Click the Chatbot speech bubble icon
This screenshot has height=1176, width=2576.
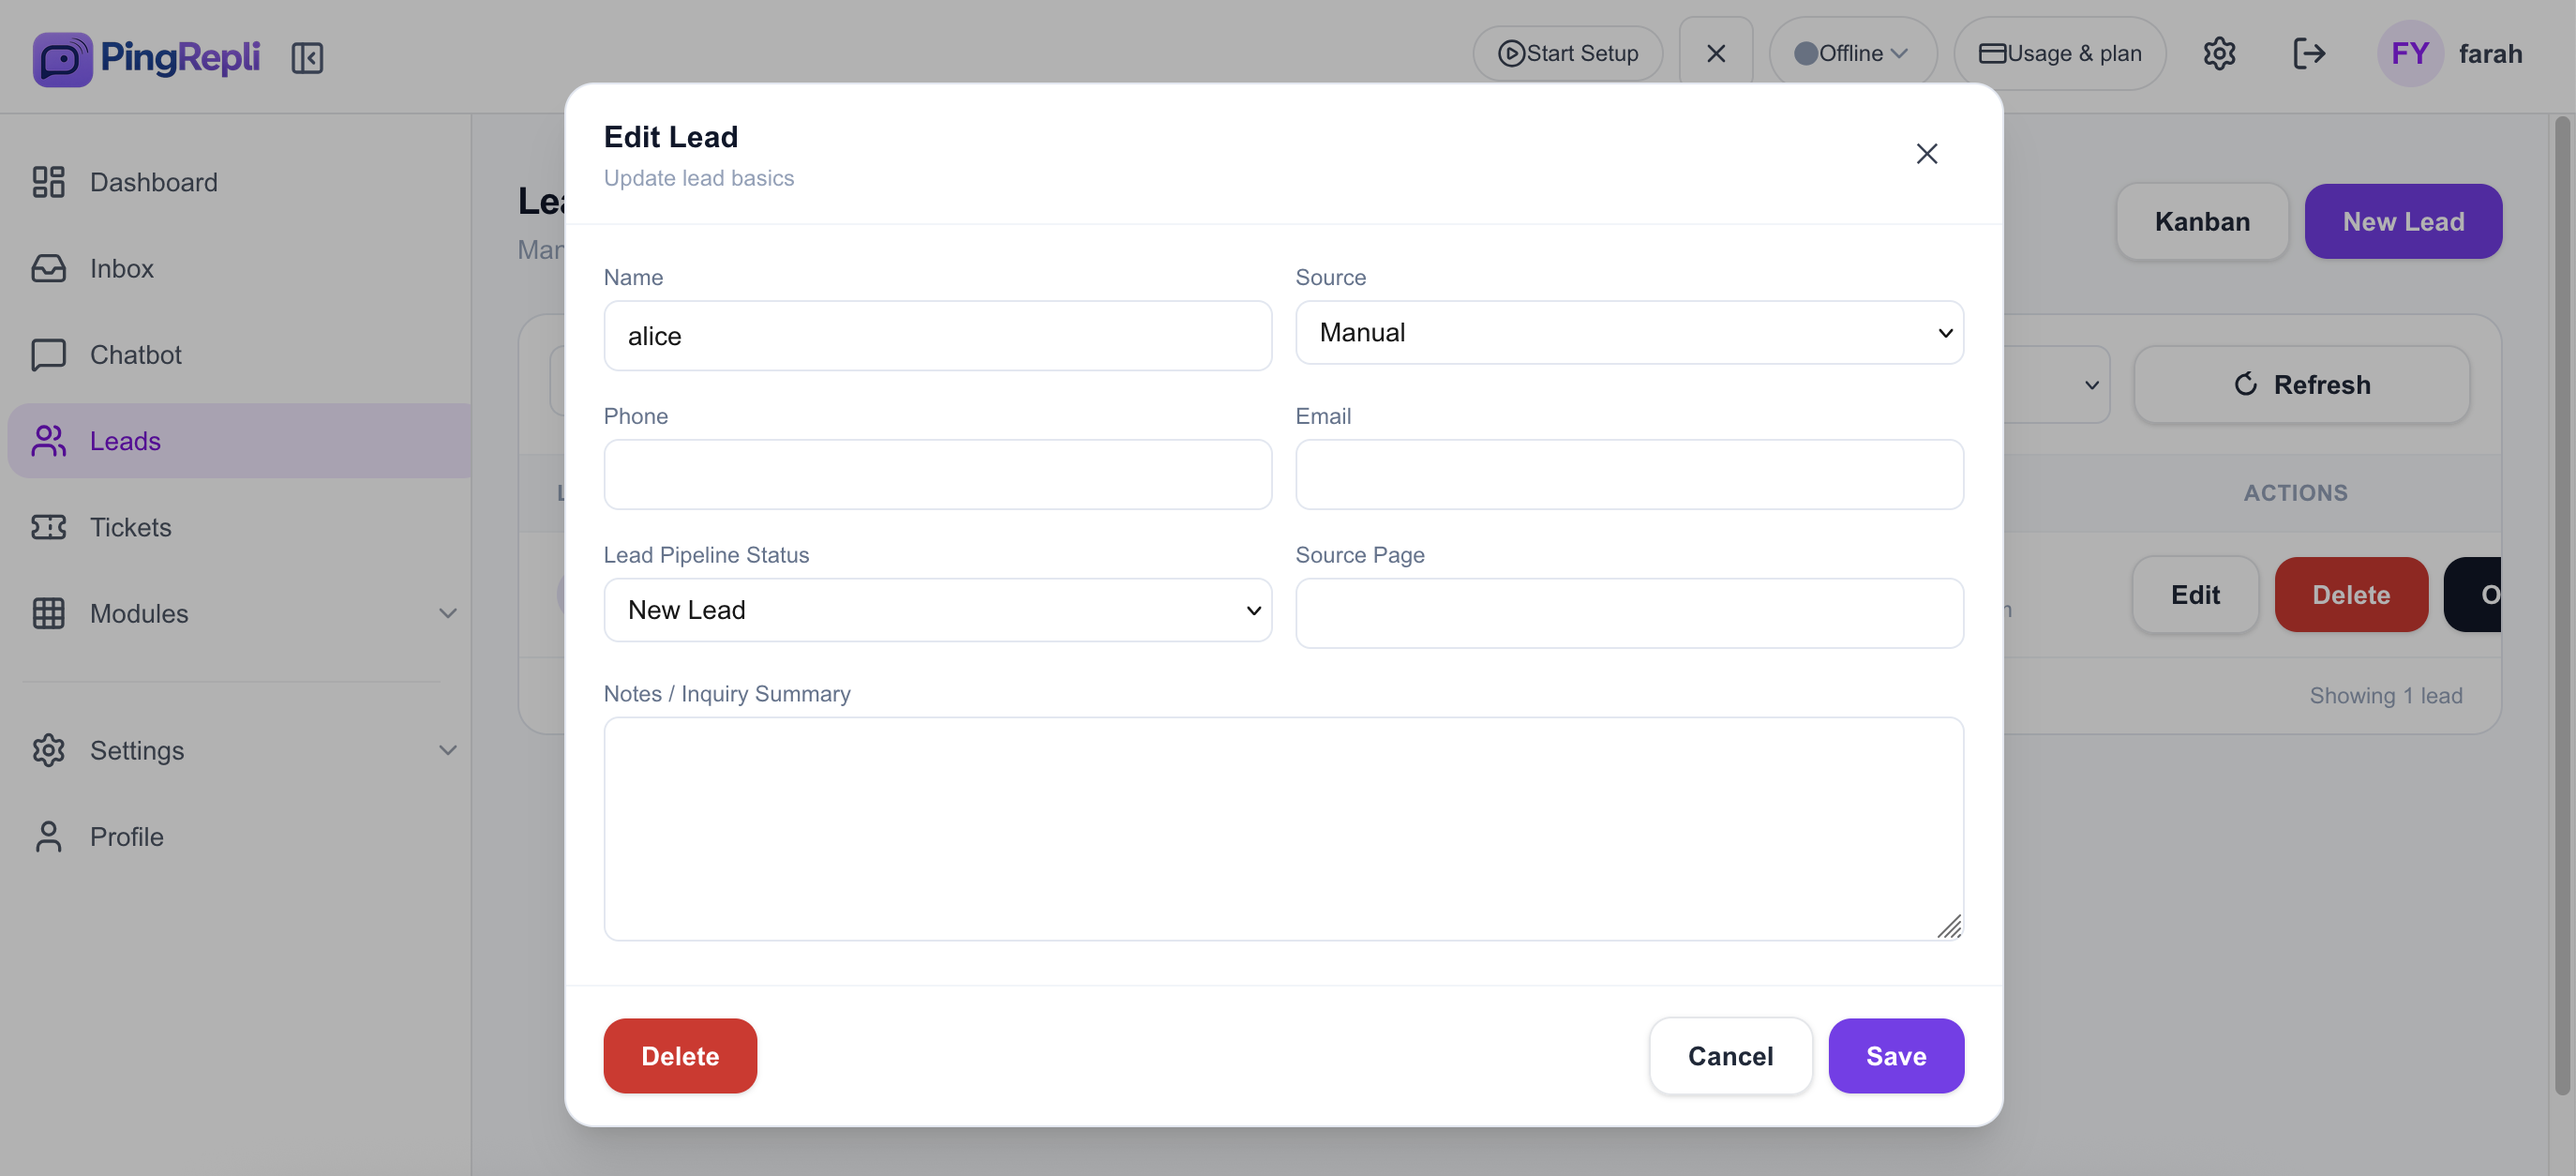click(48, 355)
